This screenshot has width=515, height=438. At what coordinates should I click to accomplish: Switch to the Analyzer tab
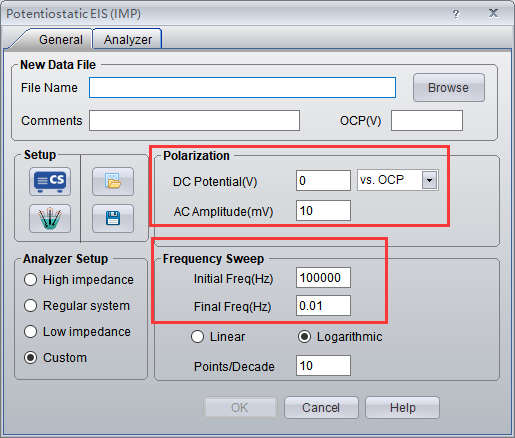point(128,40)
